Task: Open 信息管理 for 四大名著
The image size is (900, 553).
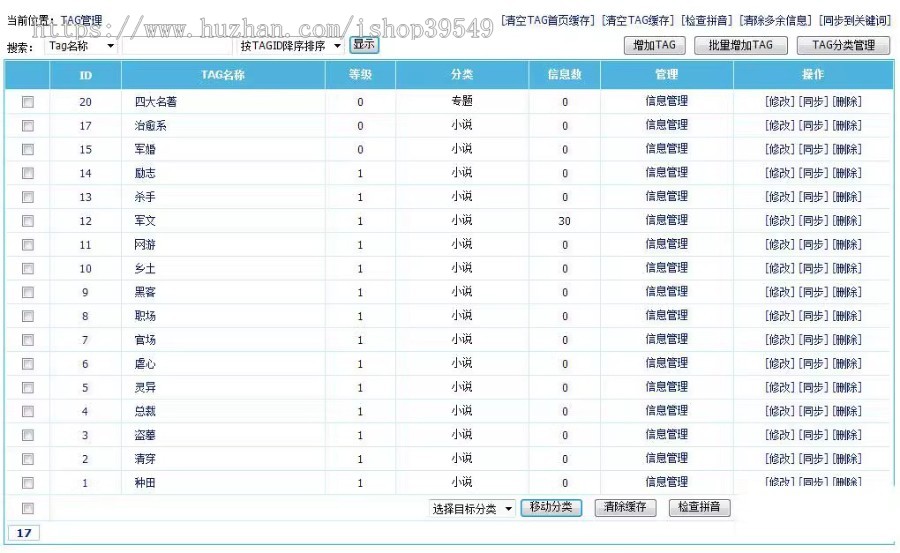Action: click(666, 102)
